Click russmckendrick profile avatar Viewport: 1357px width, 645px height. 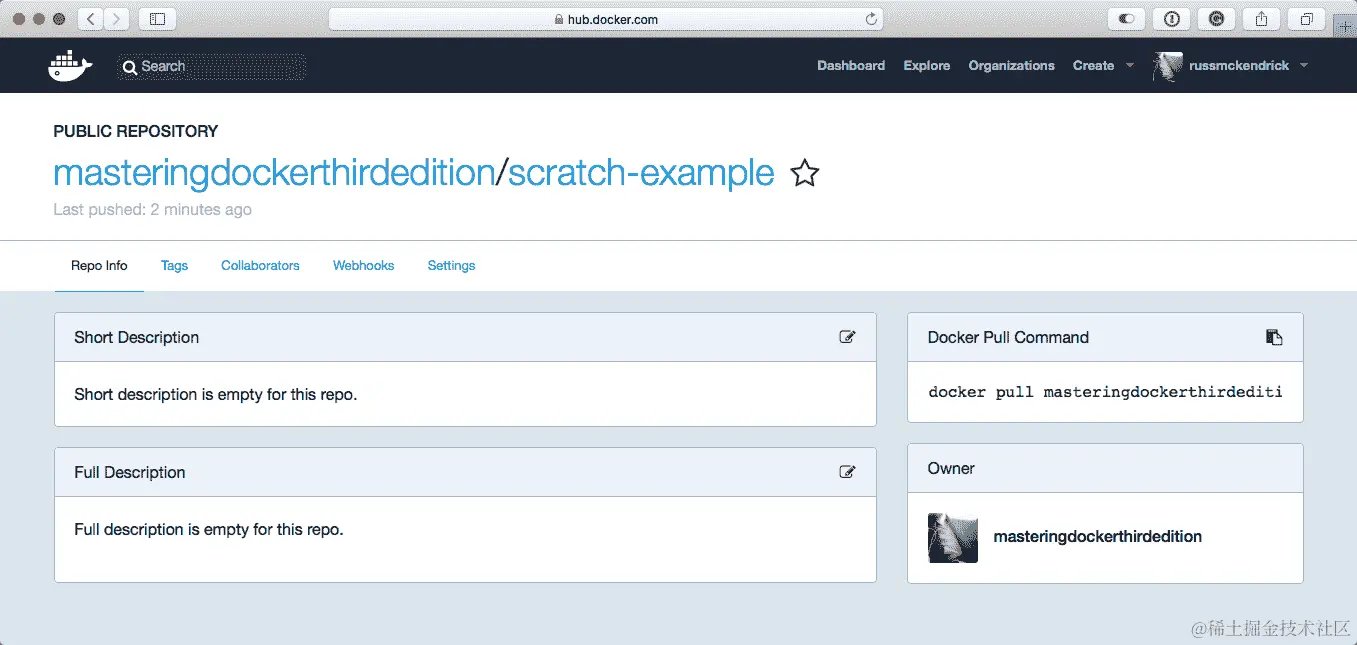(1168, 66)
